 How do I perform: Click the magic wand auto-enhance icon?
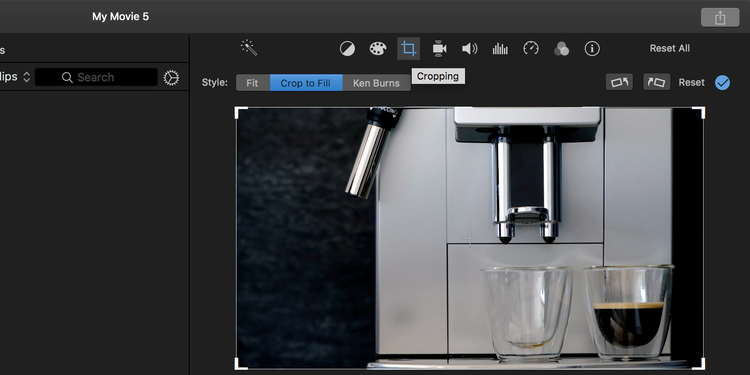coord(249,48)
